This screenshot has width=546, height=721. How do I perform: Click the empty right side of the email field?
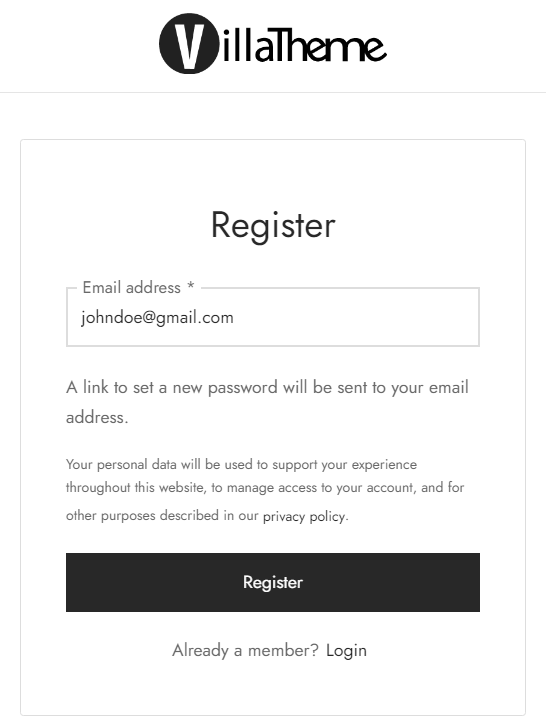pos(368,318)
